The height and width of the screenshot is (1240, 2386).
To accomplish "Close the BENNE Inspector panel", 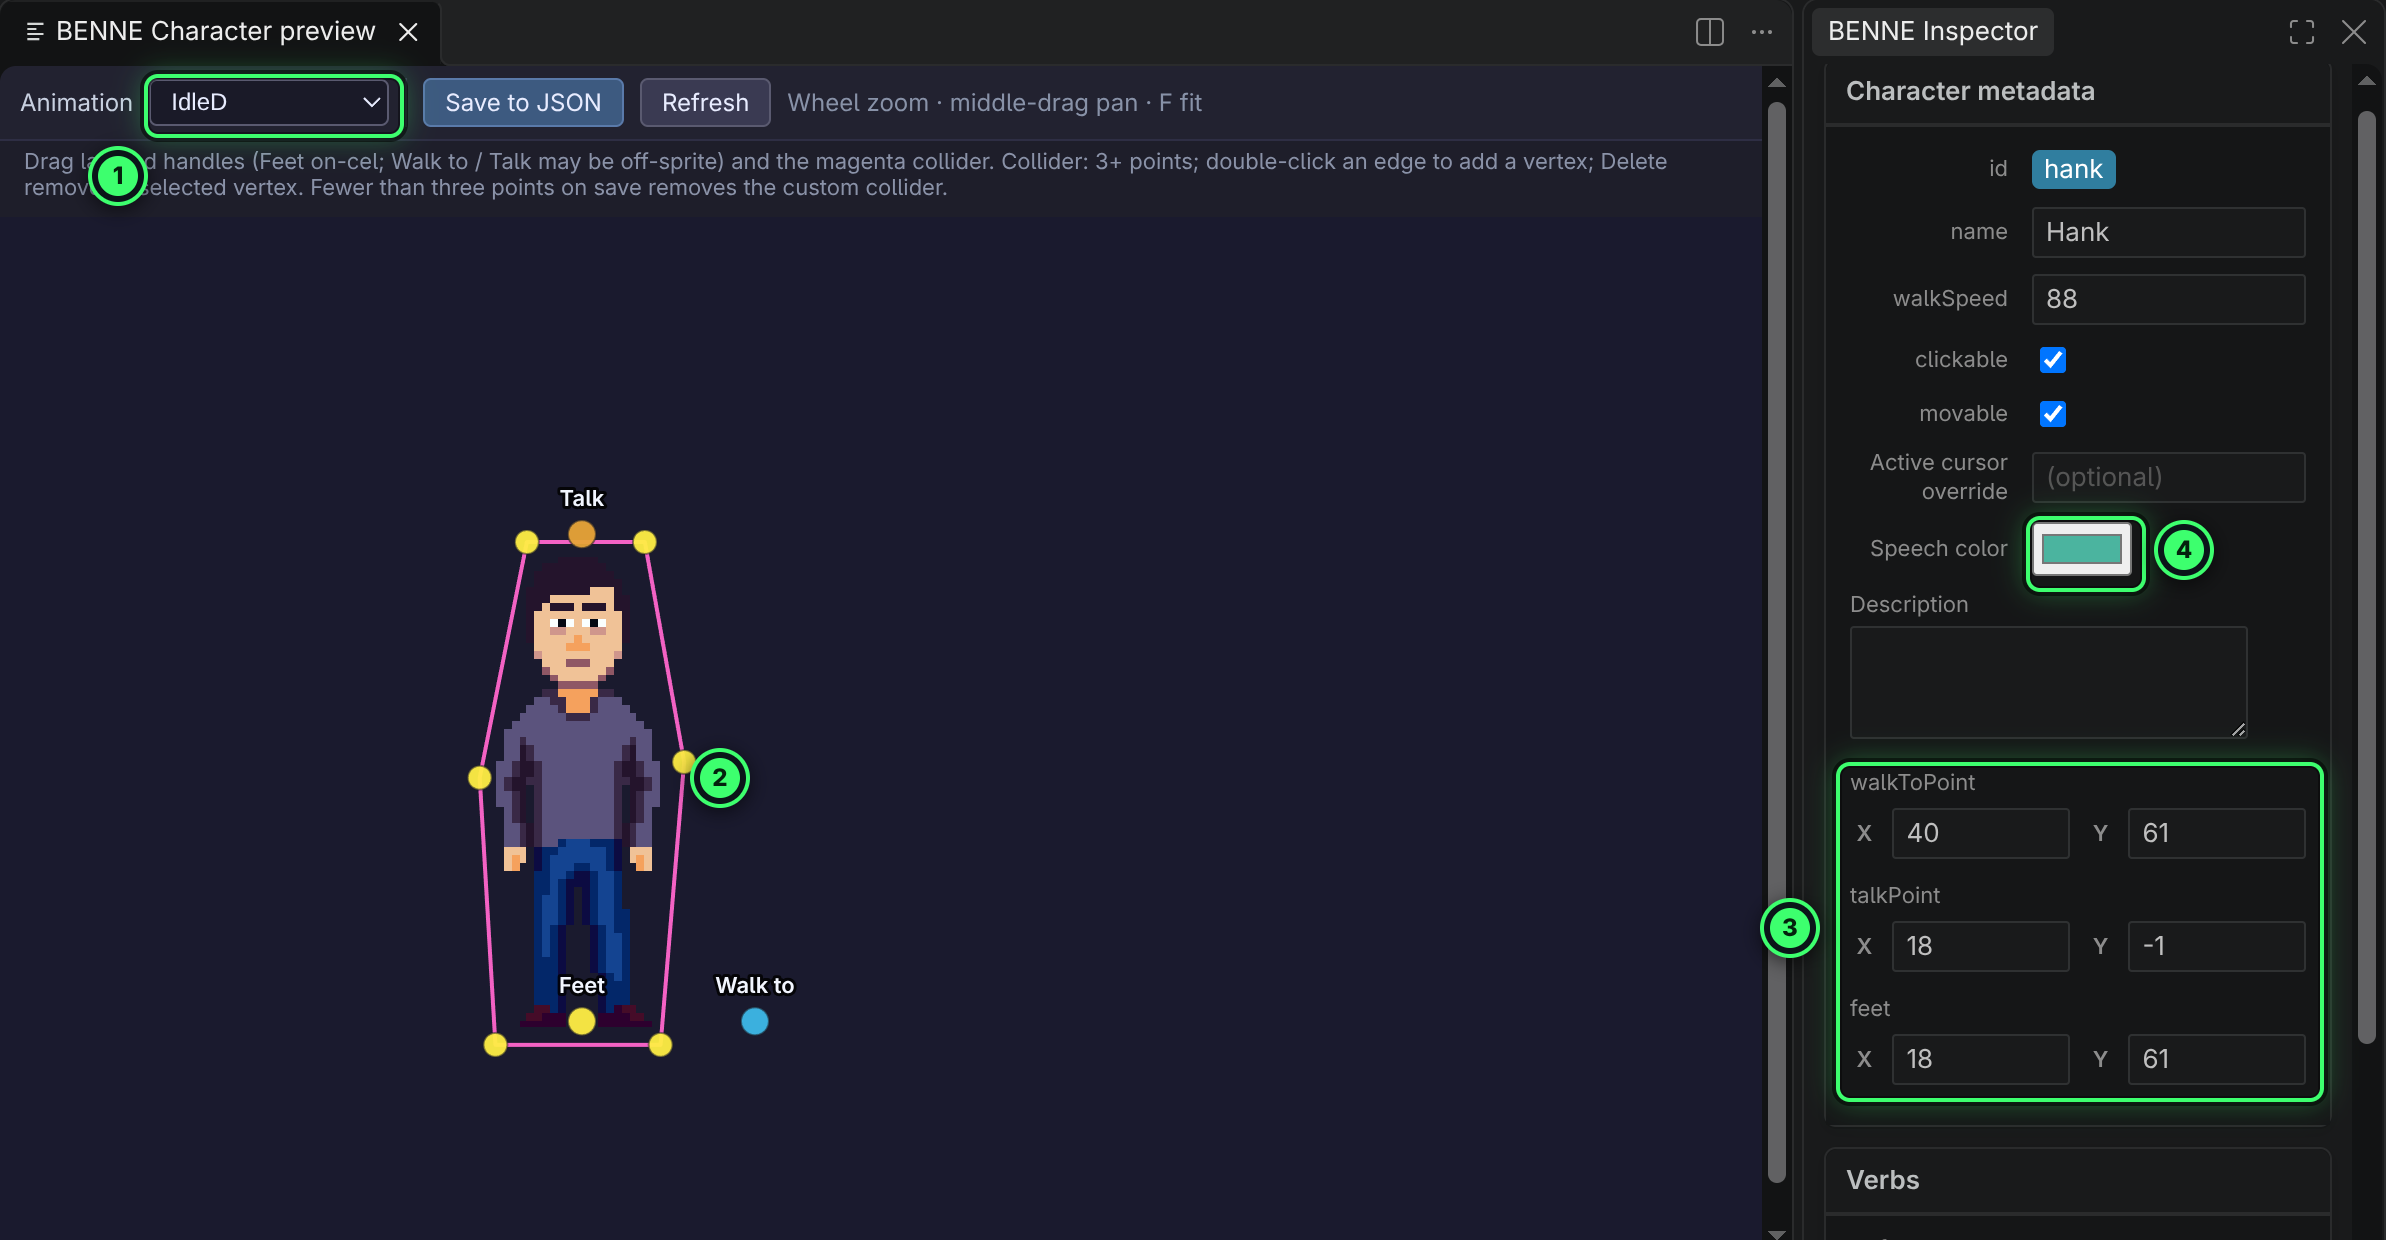I will click(2354, 32).
